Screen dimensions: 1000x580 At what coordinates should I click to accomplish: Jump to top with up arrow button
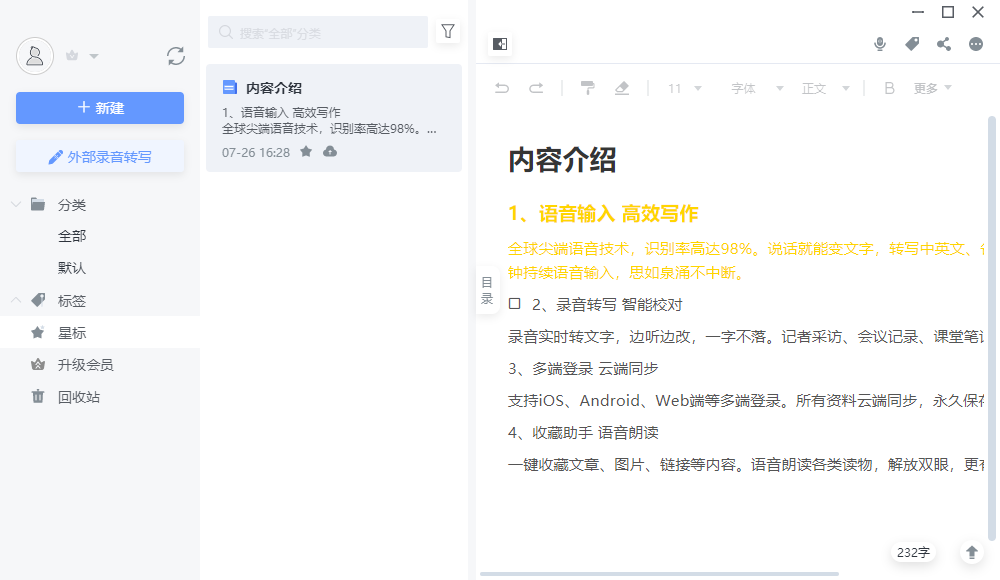click(x=971, y=553)
